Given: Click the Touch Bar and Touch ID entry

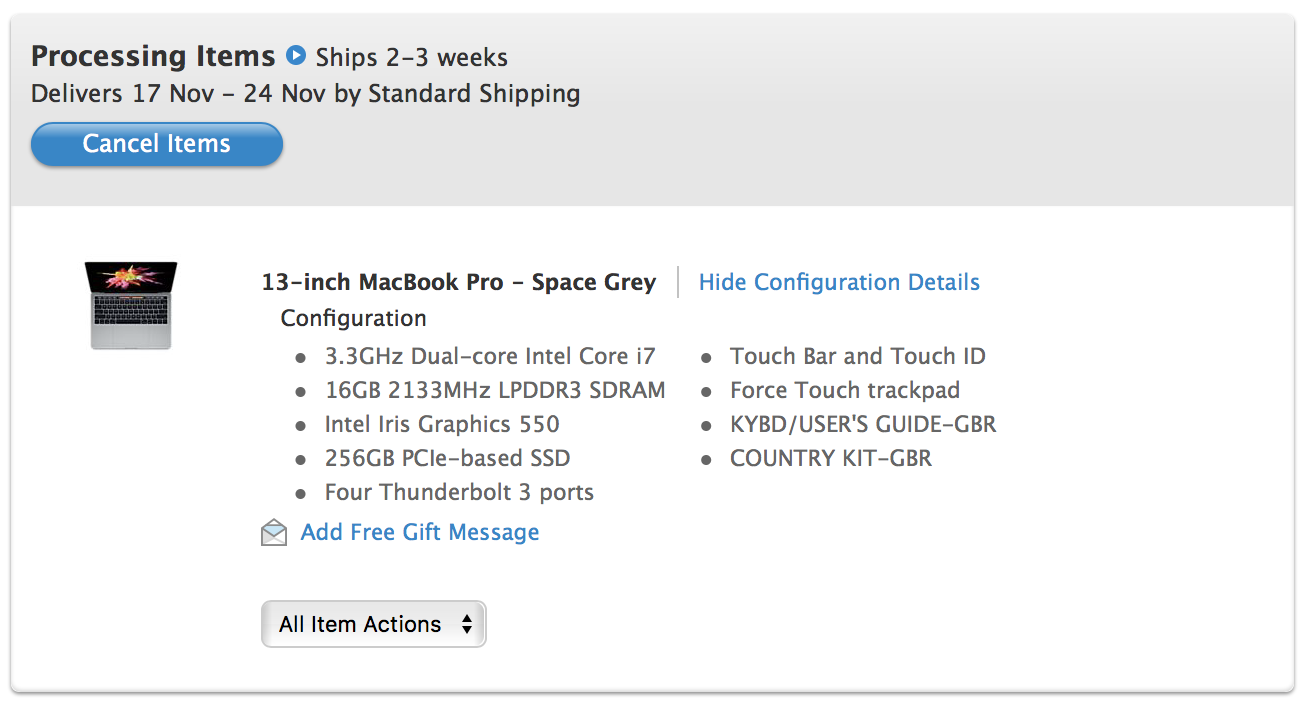Looking at the screenshot, I should [858, 357].
